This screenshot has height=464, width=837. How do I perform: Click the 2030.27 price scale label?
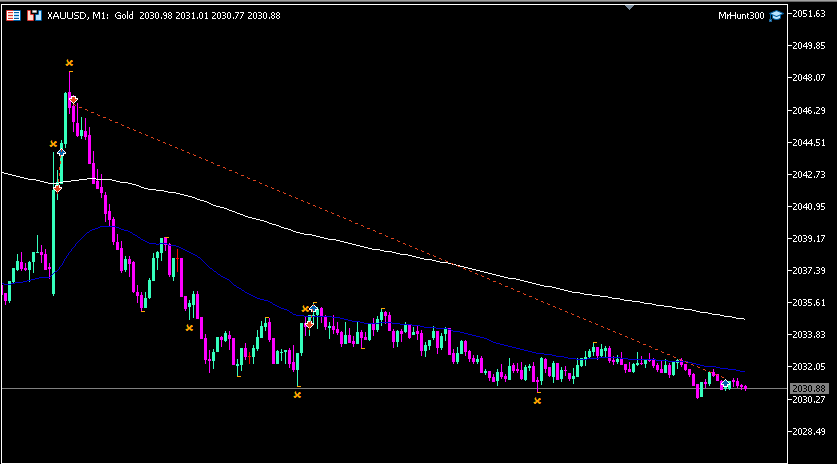[x=809, y=399]
